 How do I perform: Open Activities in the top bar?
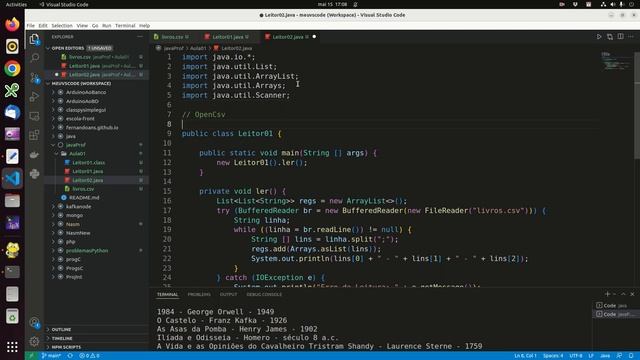pyautogui.click(x=16, y=4)
